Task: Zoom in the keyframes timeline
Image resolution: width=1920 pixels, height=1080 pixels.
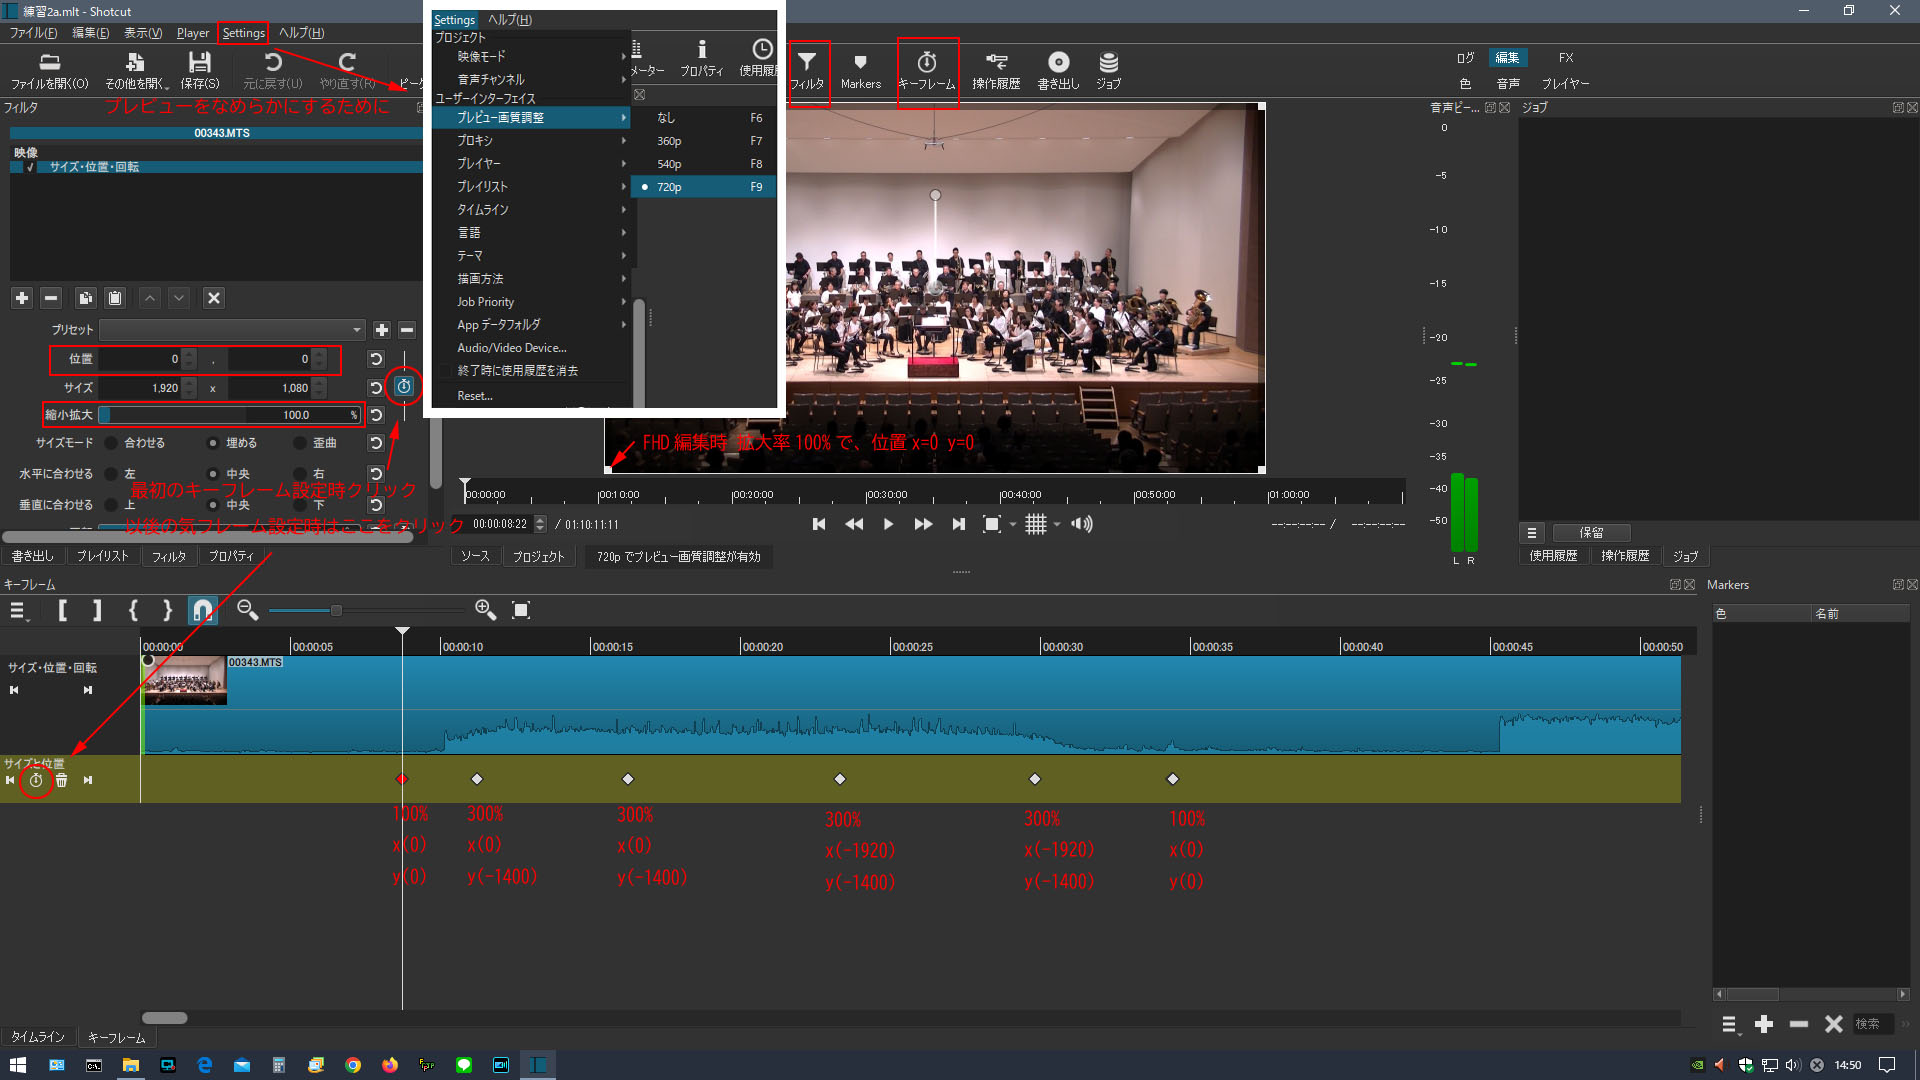Action: tap(485, 610)
